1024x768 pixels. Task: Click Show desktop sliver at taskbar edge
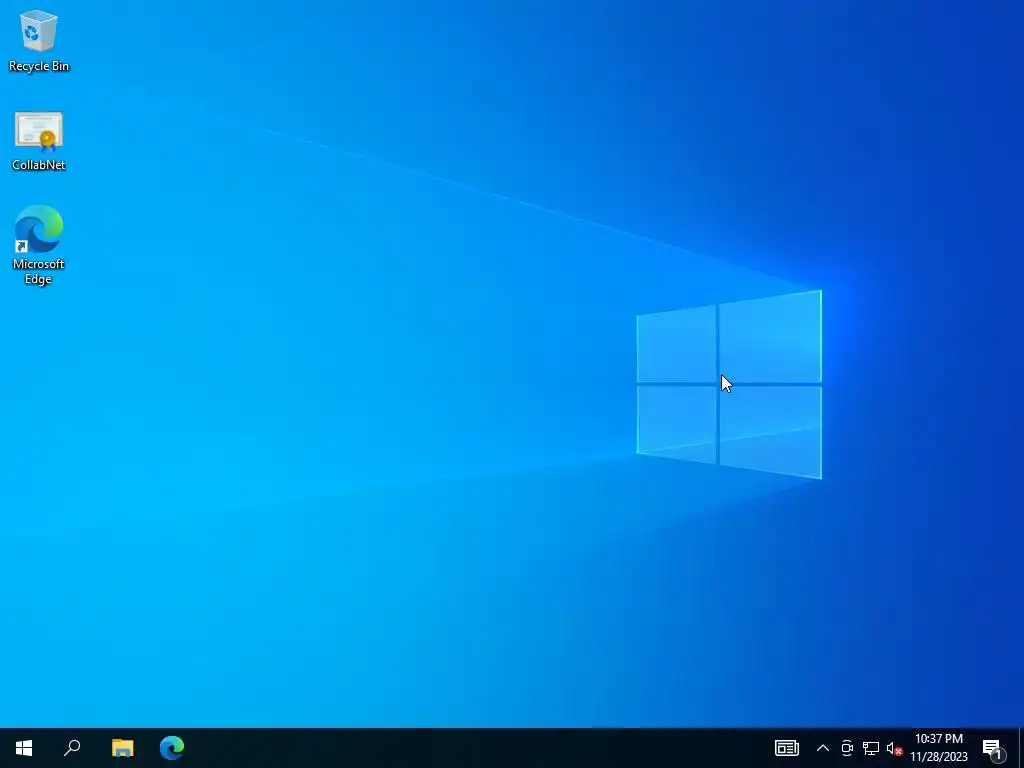pyautogui.click(x=1021, y=748)
